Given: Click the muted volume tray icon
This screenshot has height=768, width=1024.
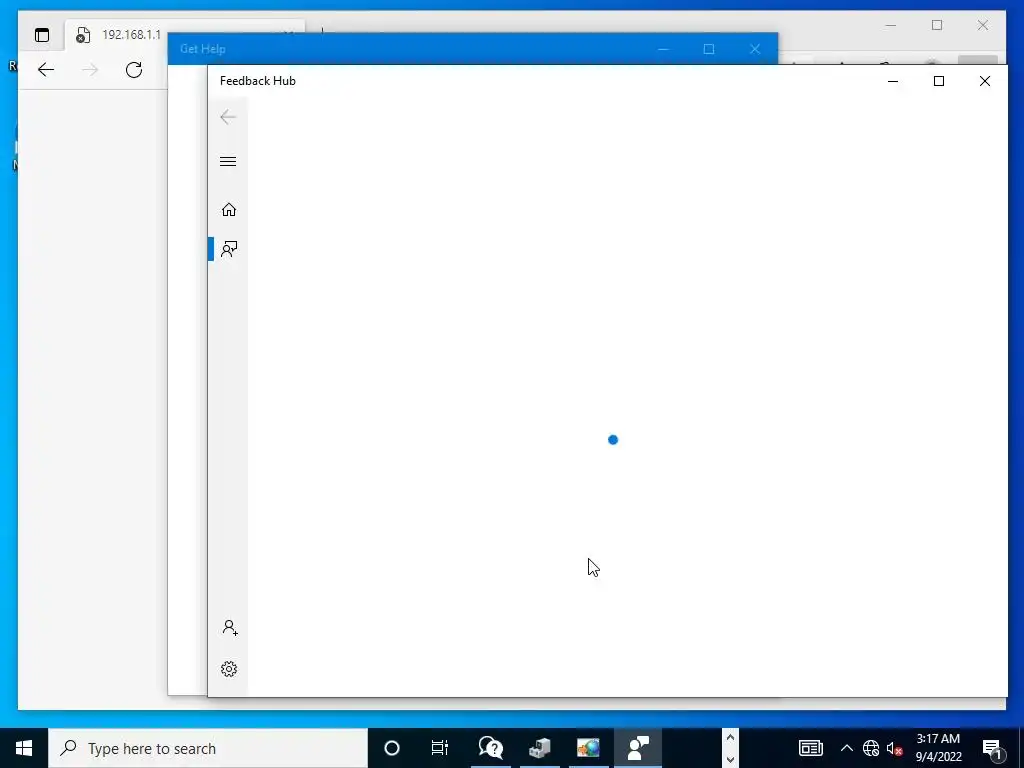Looking at the screenshot, I should 894,748.
